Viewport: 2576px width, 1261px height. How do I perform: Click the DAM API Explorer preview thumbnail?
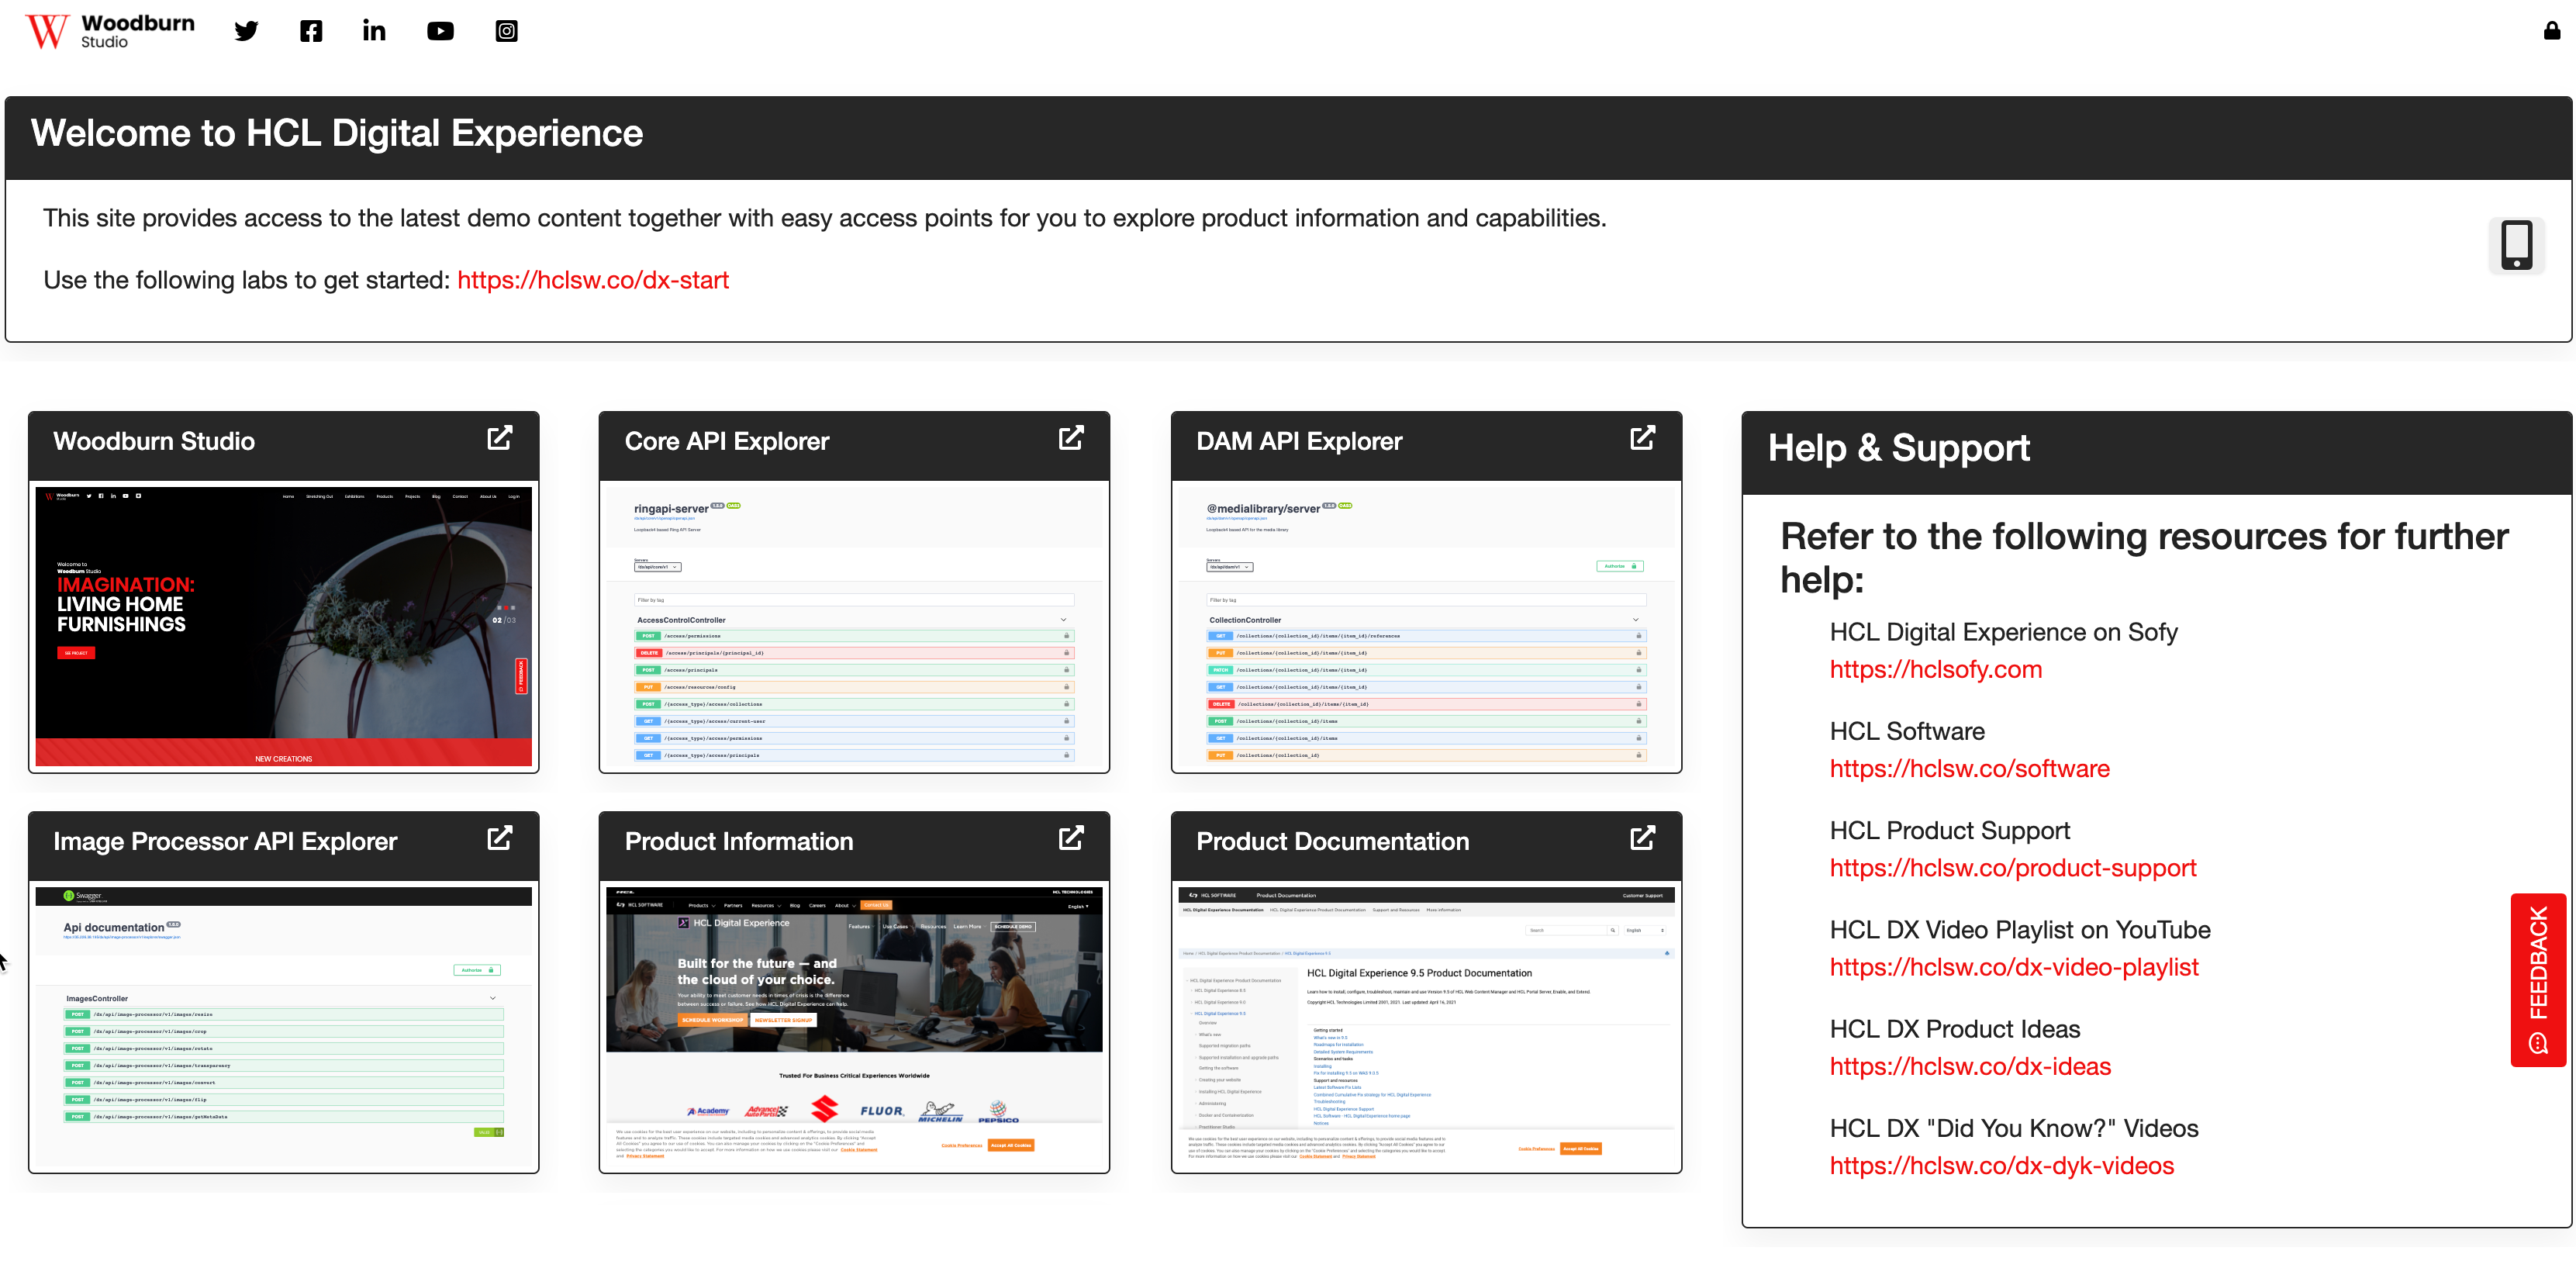1427,627
